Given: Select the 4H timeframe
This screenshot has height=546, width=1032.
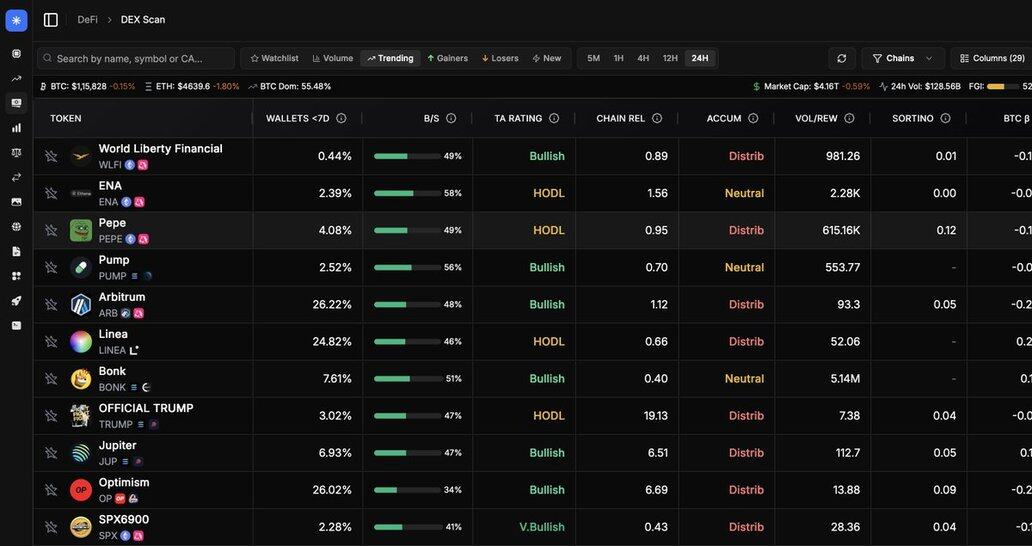Looking at the screenshot, I should click(x=643, y=59).
